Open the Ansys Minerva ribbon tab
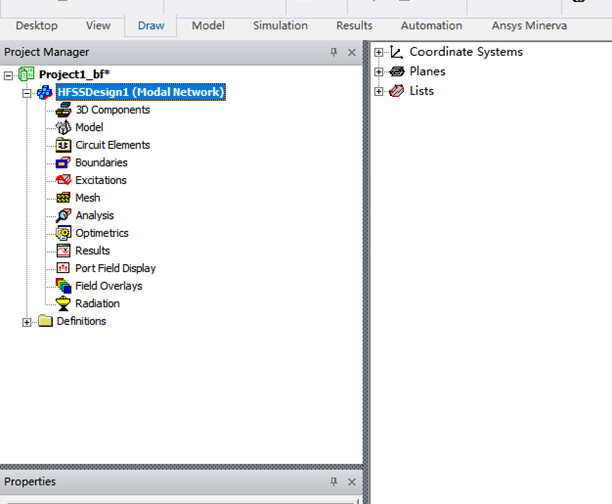This screenshot has width=612, height=504. [x=529, y=26]
